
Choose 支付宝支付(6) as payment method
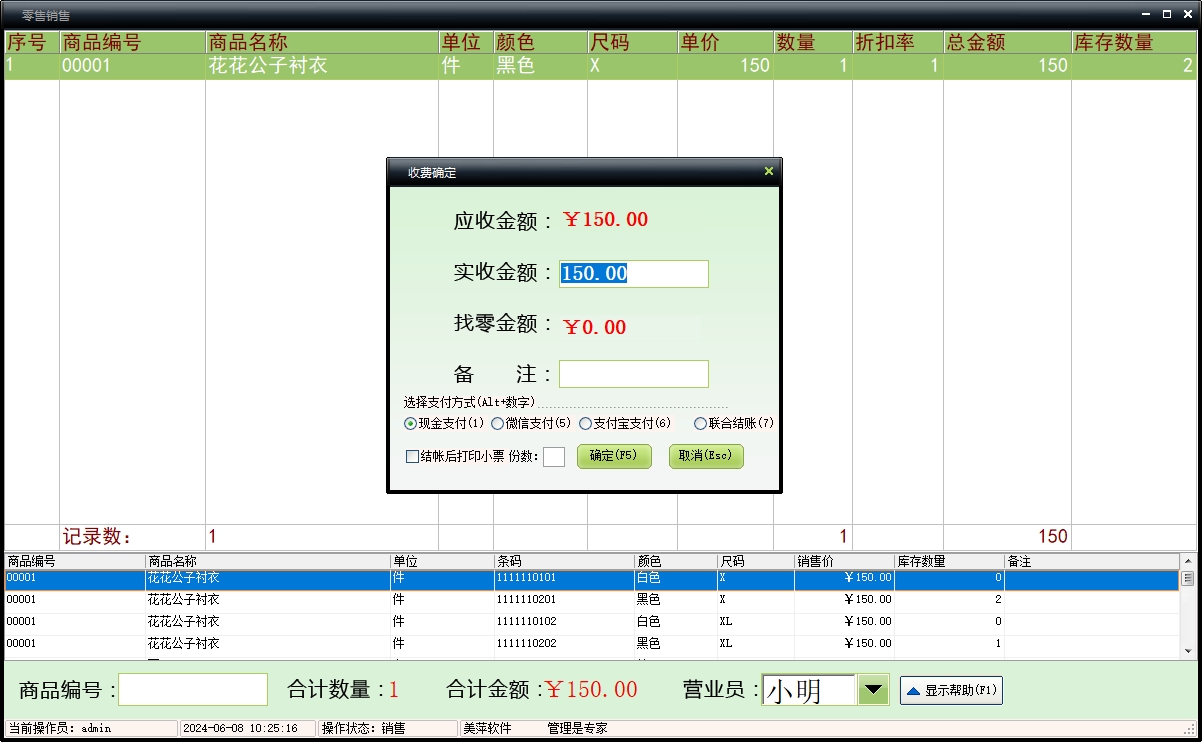click(585, 424)
